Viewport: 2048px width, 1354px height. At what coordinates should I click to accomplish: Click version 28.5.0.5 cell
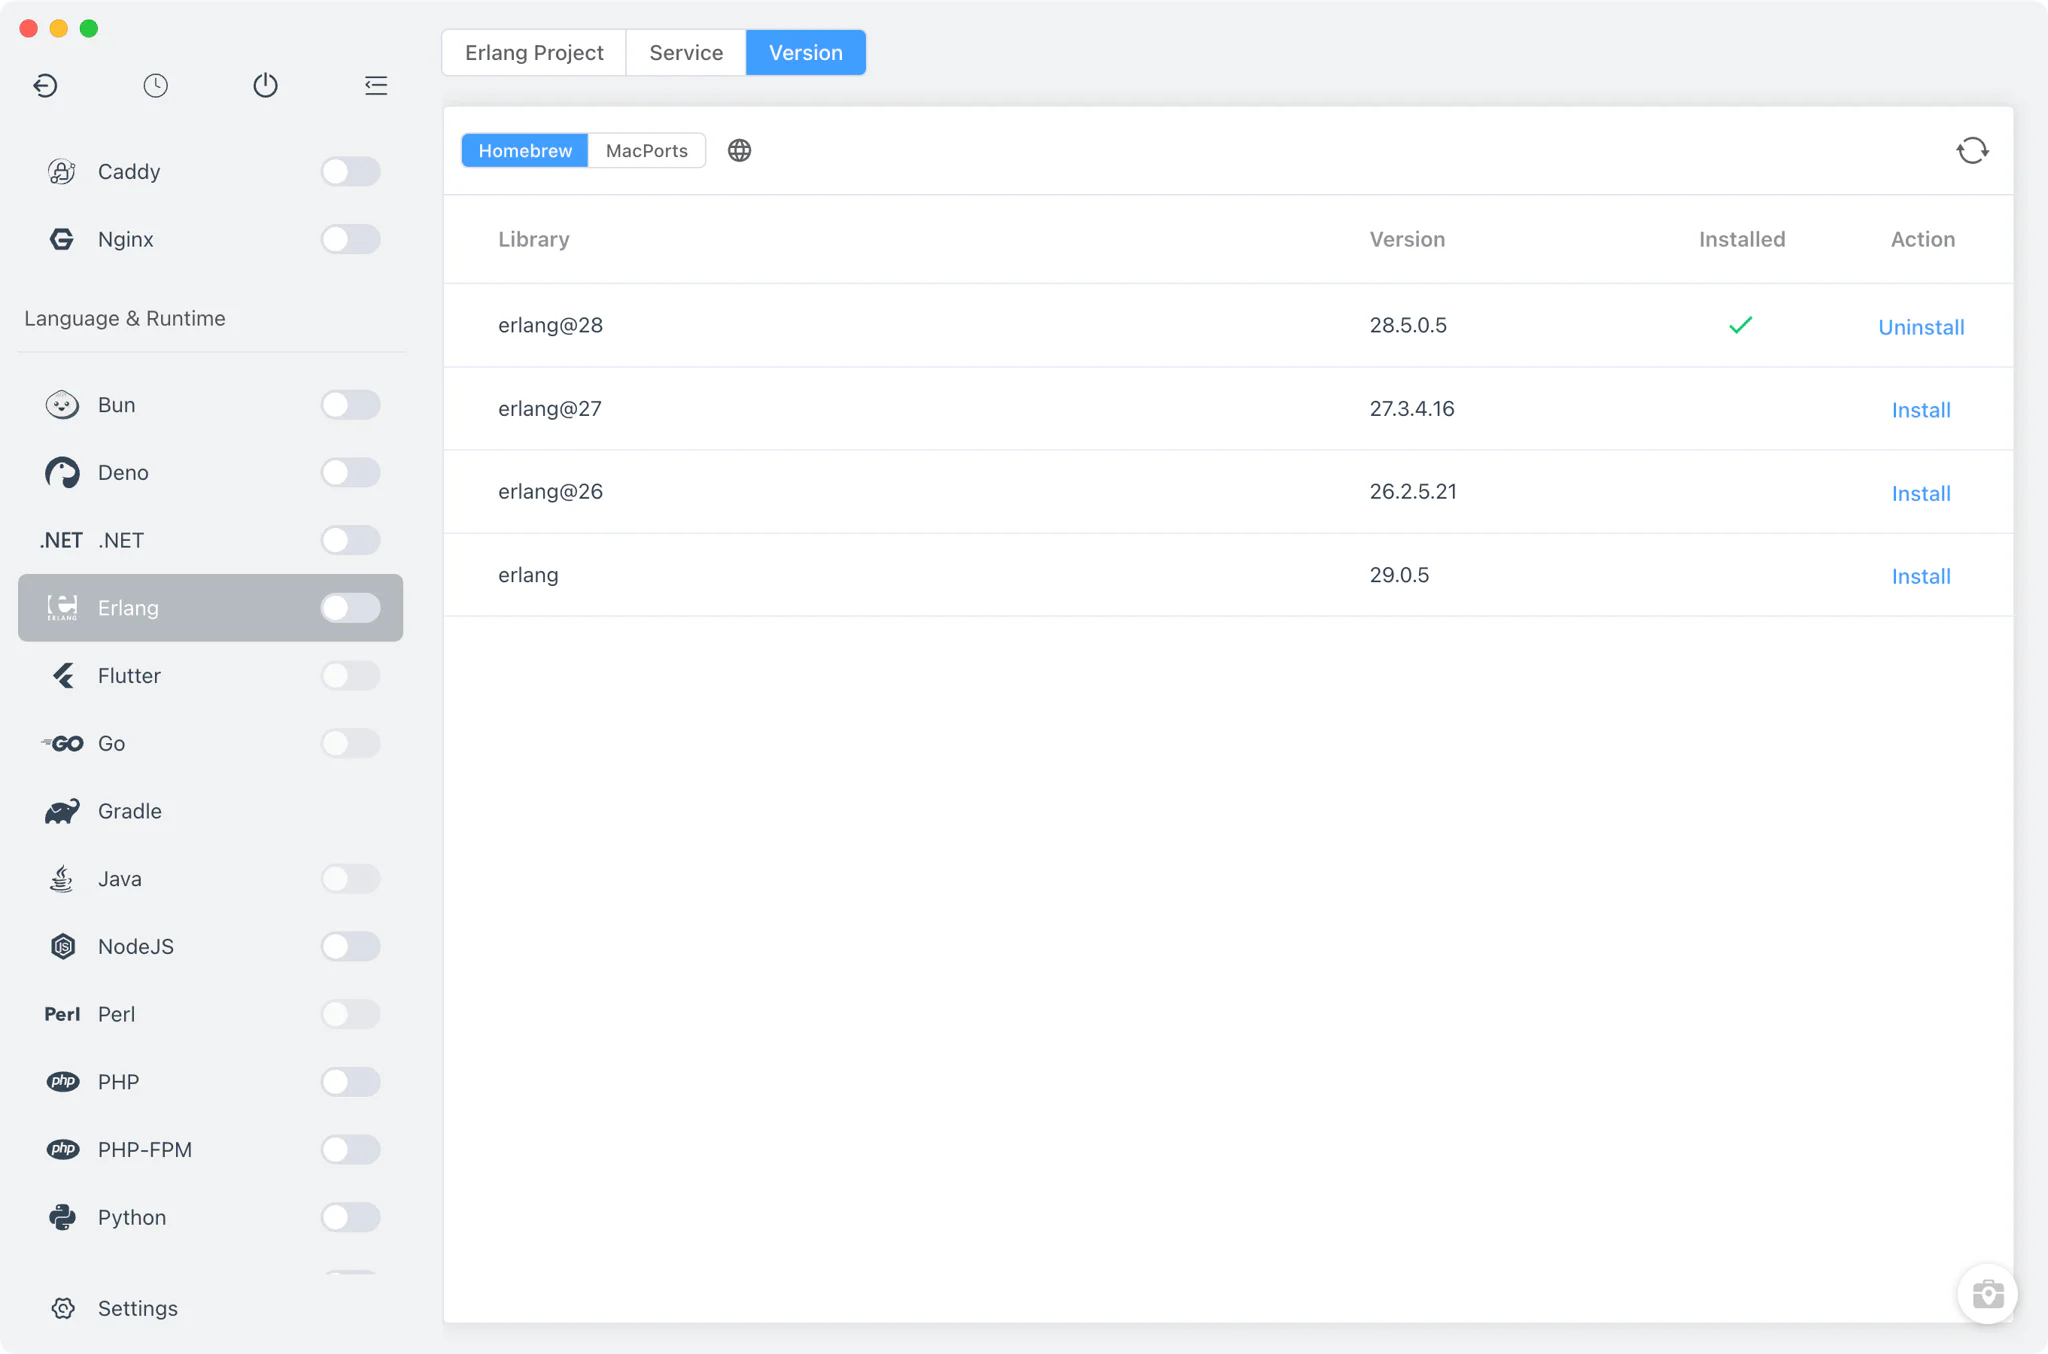point(1408,325)
